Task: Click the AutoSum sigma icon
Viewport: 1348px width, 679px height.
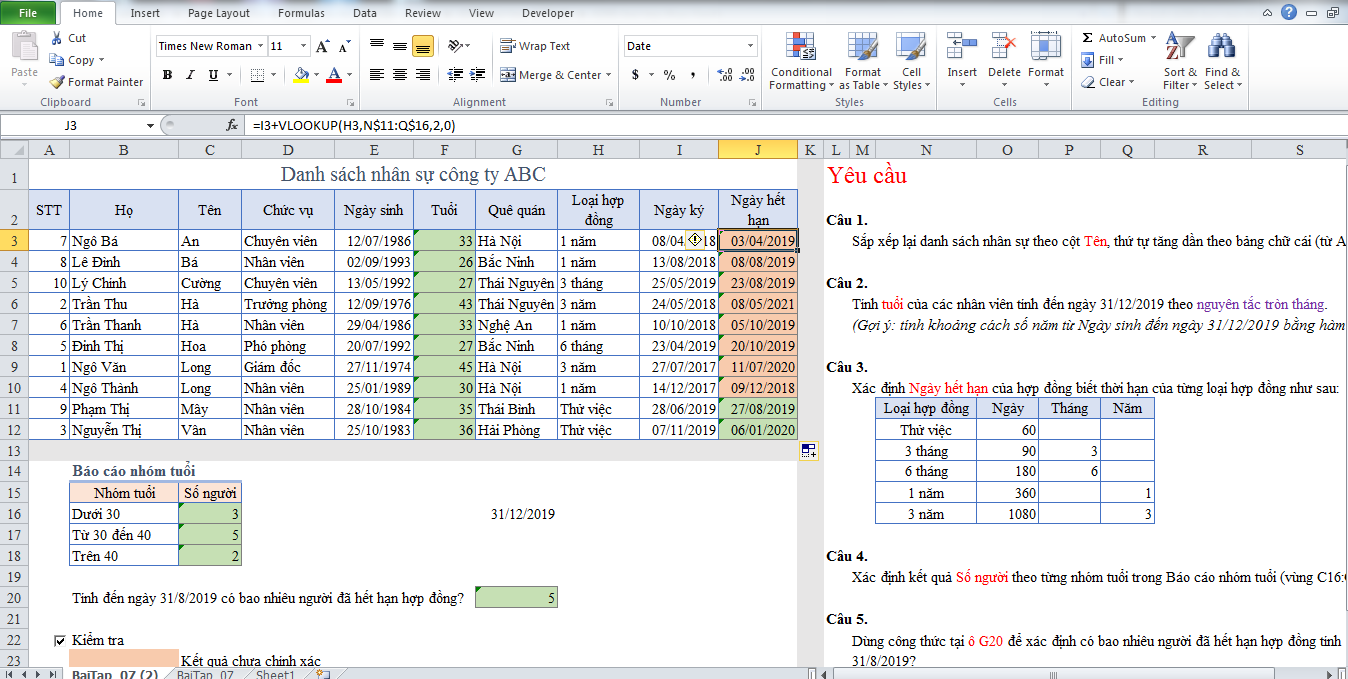Action: click(x=1088, y=38)
